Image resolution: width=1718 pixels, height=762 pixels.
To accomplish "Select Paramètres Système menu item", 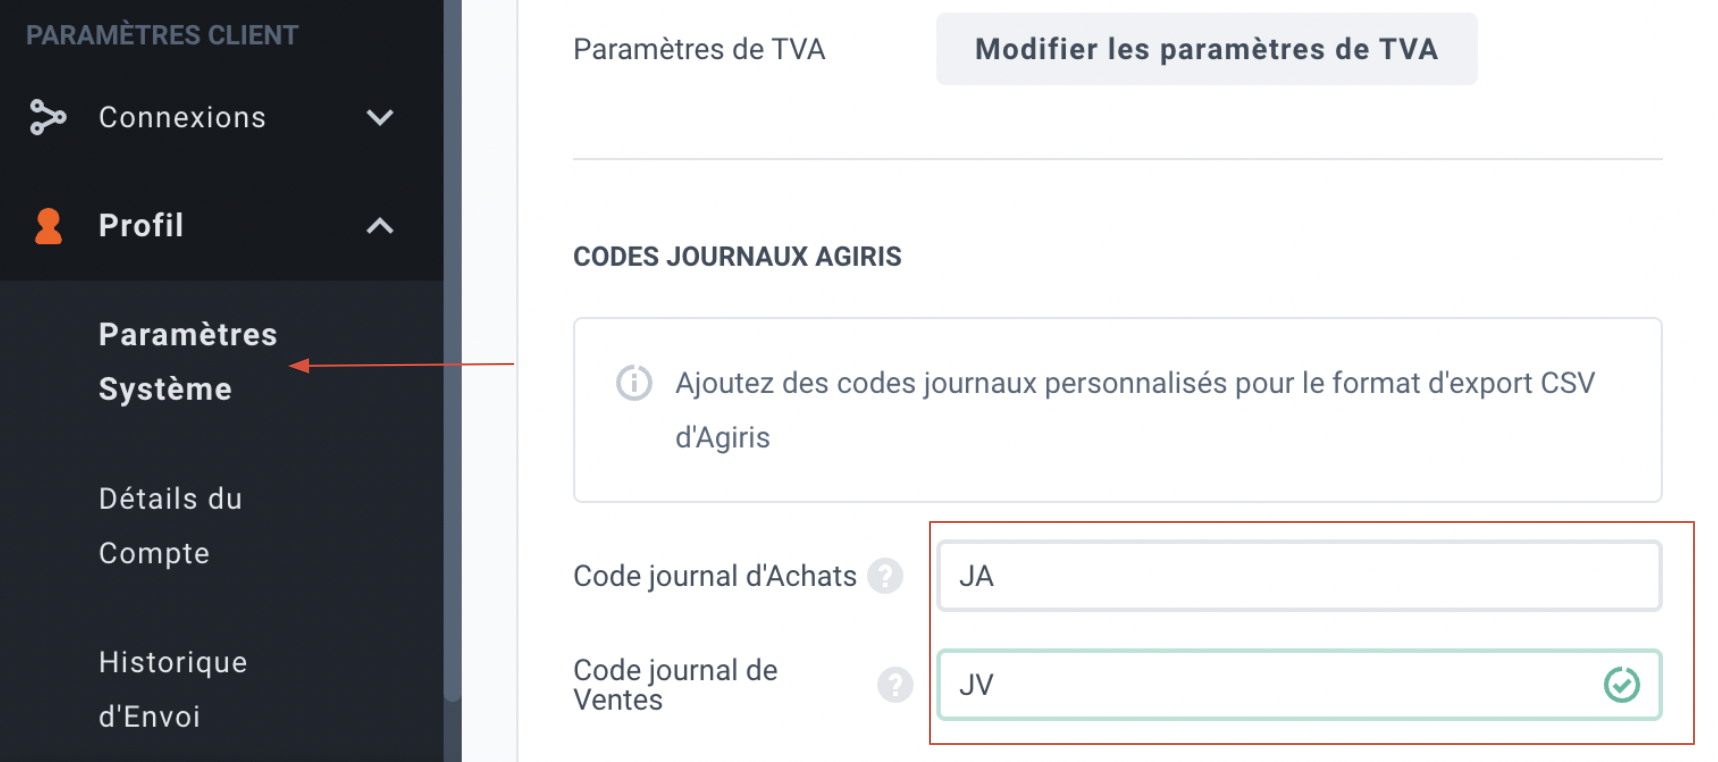I will pyautogui.click(x=188, y=362).
